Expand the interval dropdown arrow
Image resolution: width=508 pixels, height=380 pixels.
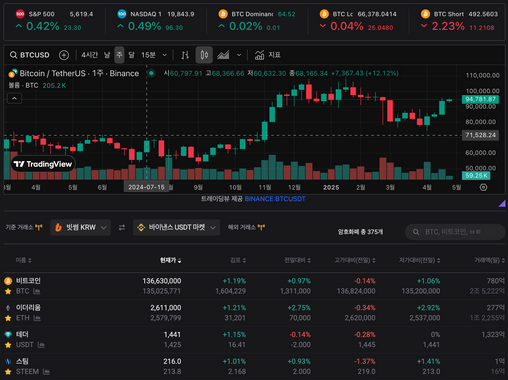pyautogui.click(x=165, y=55)
